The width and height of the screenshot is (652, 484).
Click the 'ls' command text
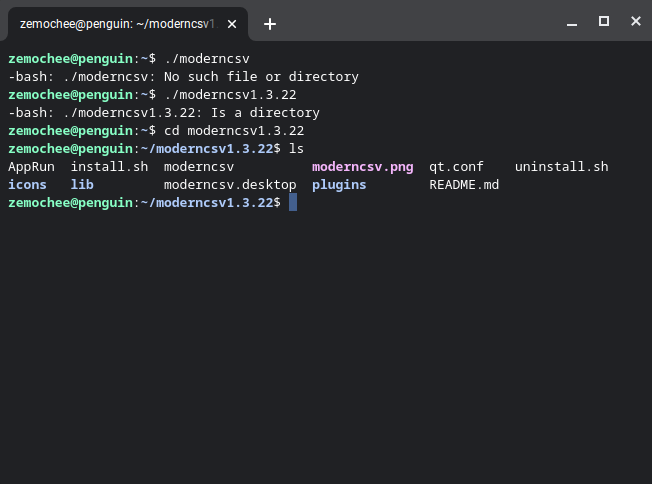click(296, 149)
